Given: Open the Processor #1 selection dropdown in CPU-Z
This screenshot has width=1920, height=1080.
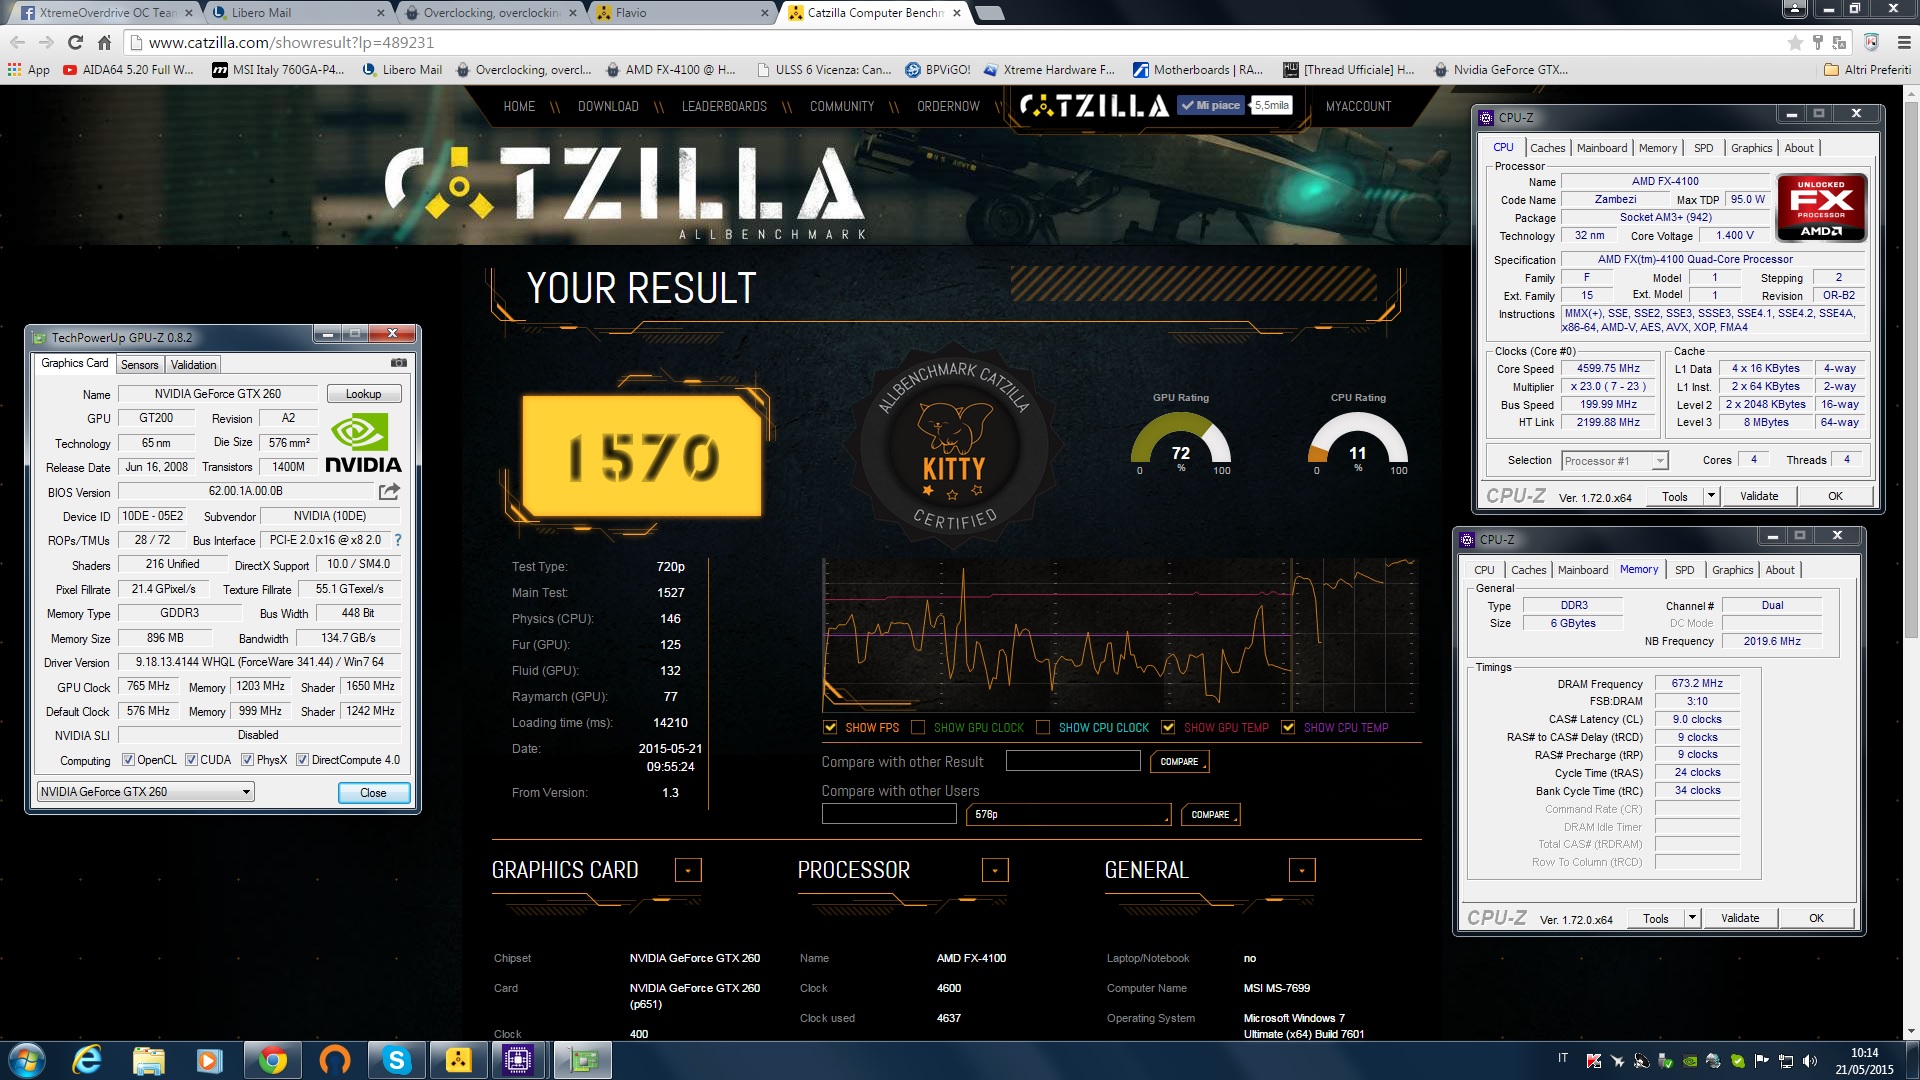Looking at the screenshot, I should point(1615,461).
